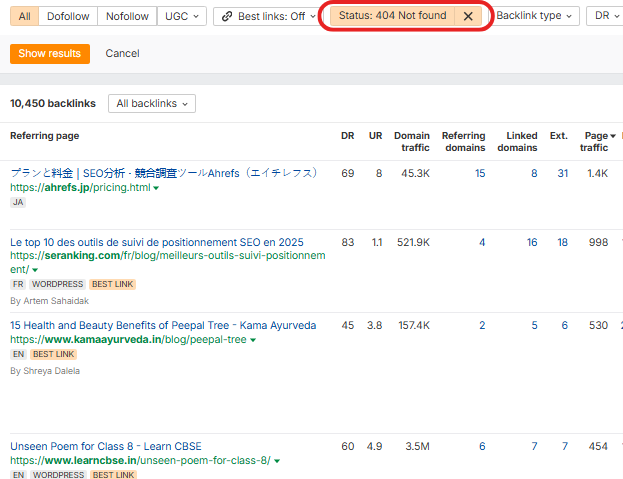Open the Best links dropdown

point(265,16)
